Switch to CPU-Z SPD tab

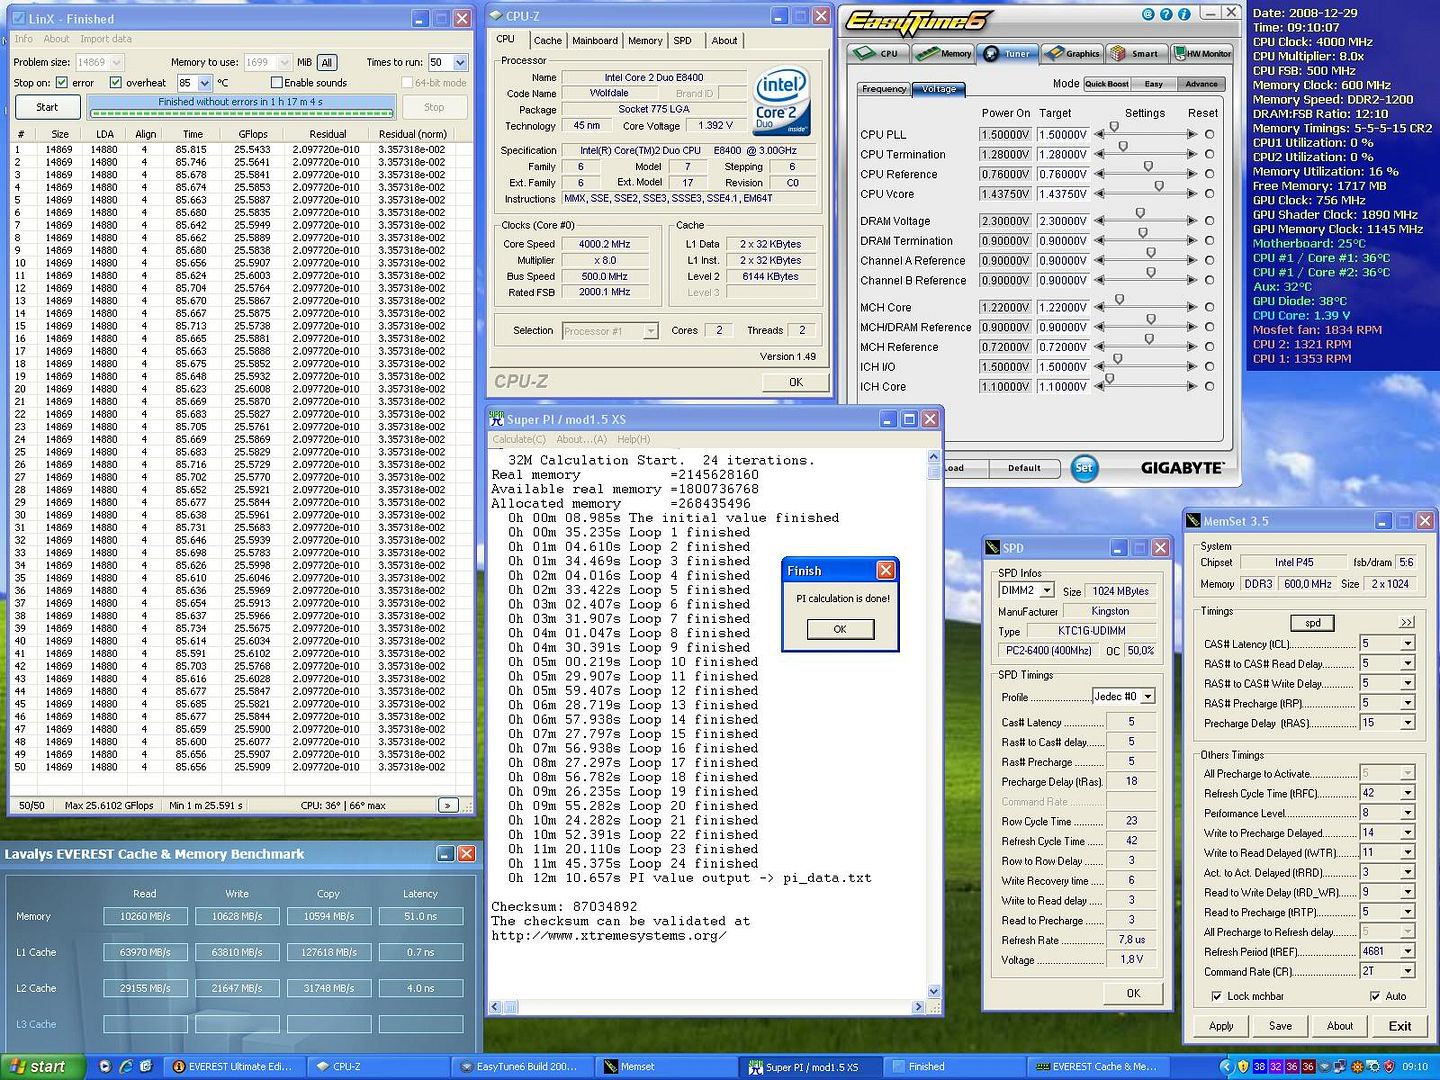[x=682, y=40]
